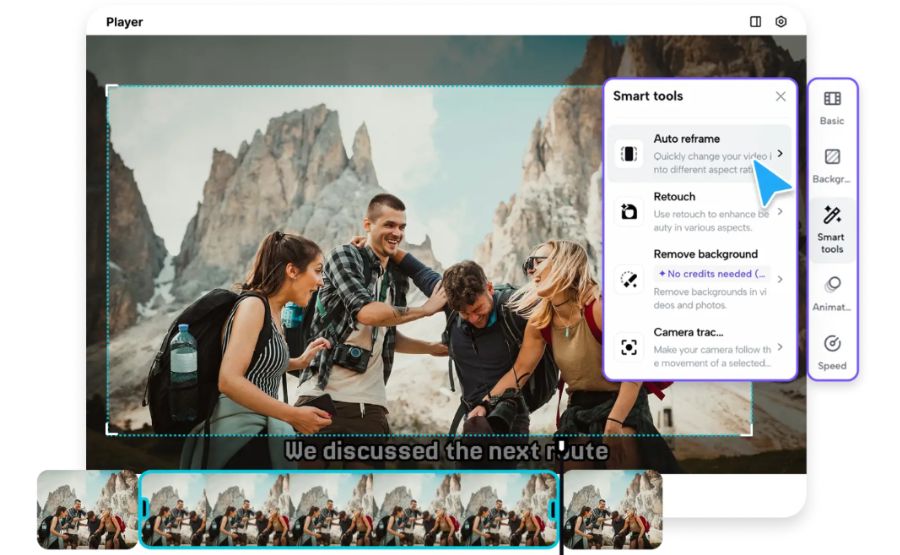Expand the Auto reframe option chevron

(780, 153)
